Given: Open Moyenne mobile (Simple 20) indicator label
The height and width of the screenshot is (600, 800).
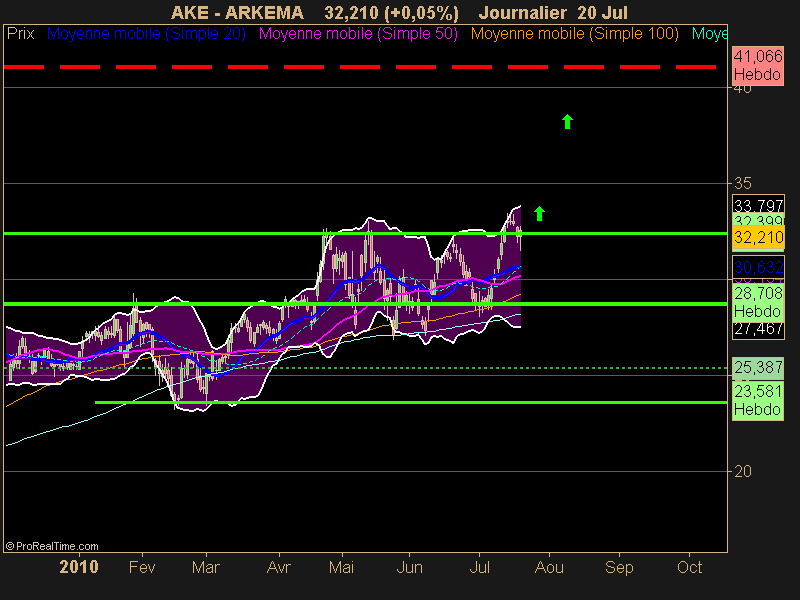Looking at the screenshot, I should point(146,34).
